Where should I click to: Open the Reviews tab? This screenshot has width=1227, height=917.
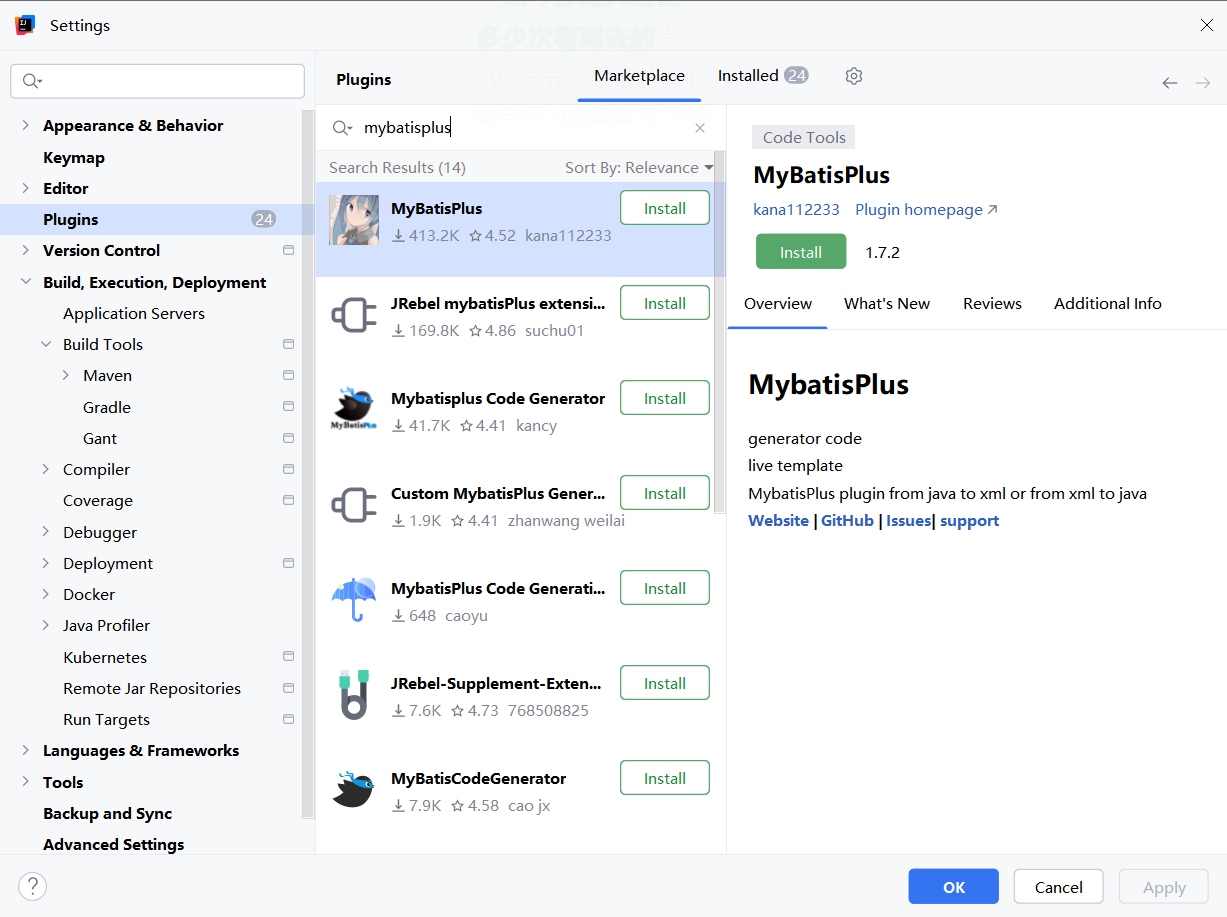(x=992, y=304)
